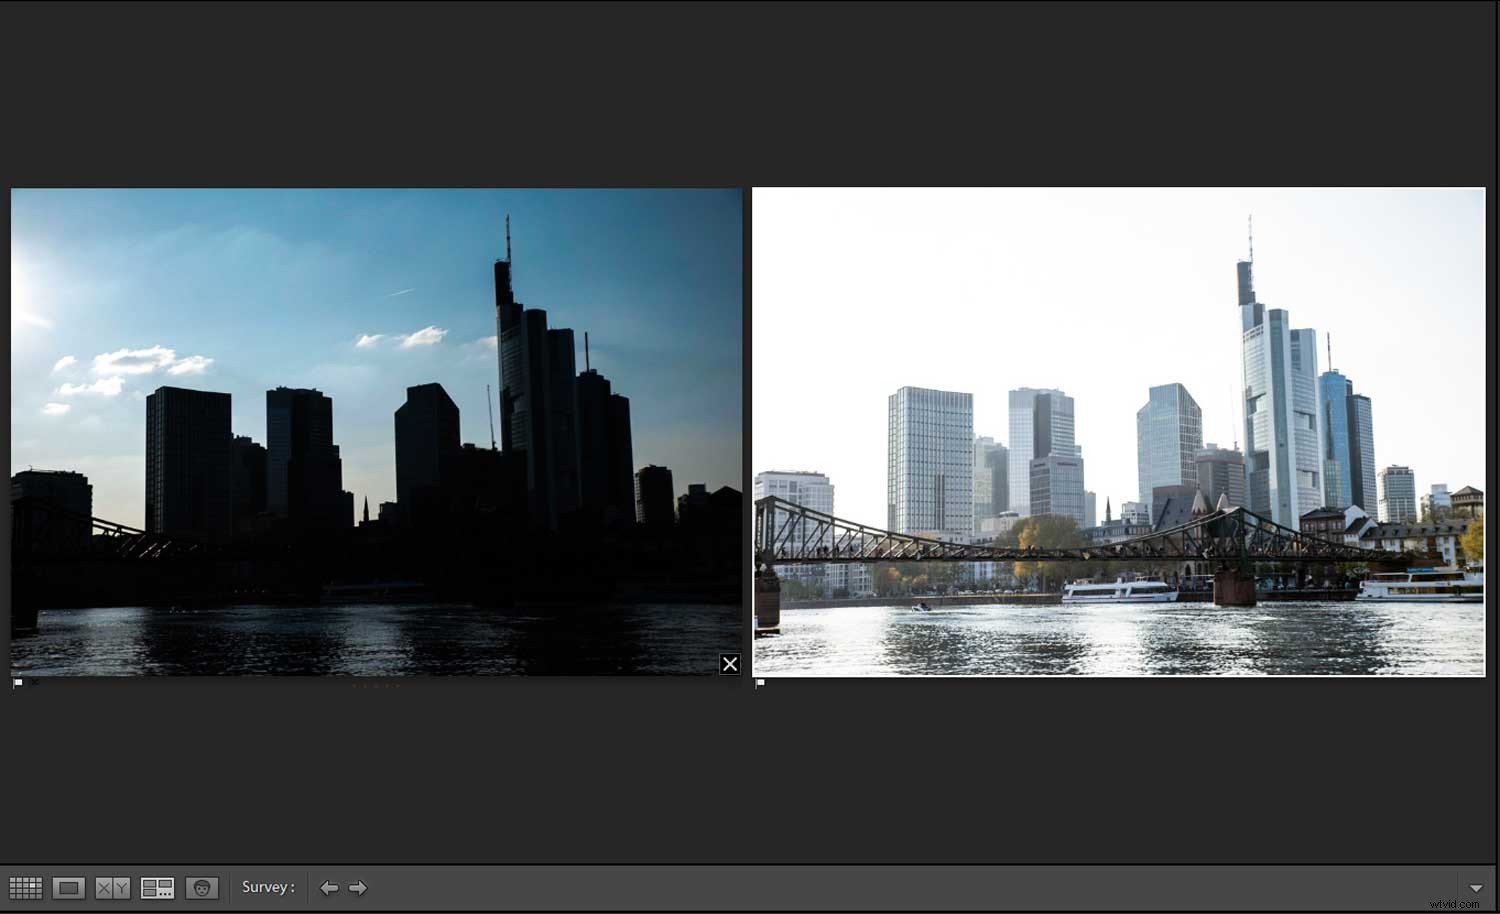Advance using the right arrow icon

tap(359, 887)
